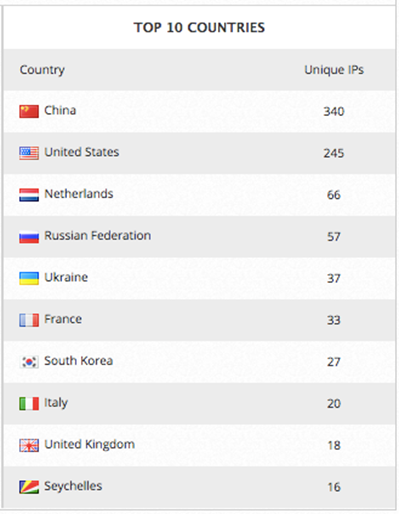Click the China flag icon
The width and height of the screenshot is (399, 514).
(x=29, y=111)
